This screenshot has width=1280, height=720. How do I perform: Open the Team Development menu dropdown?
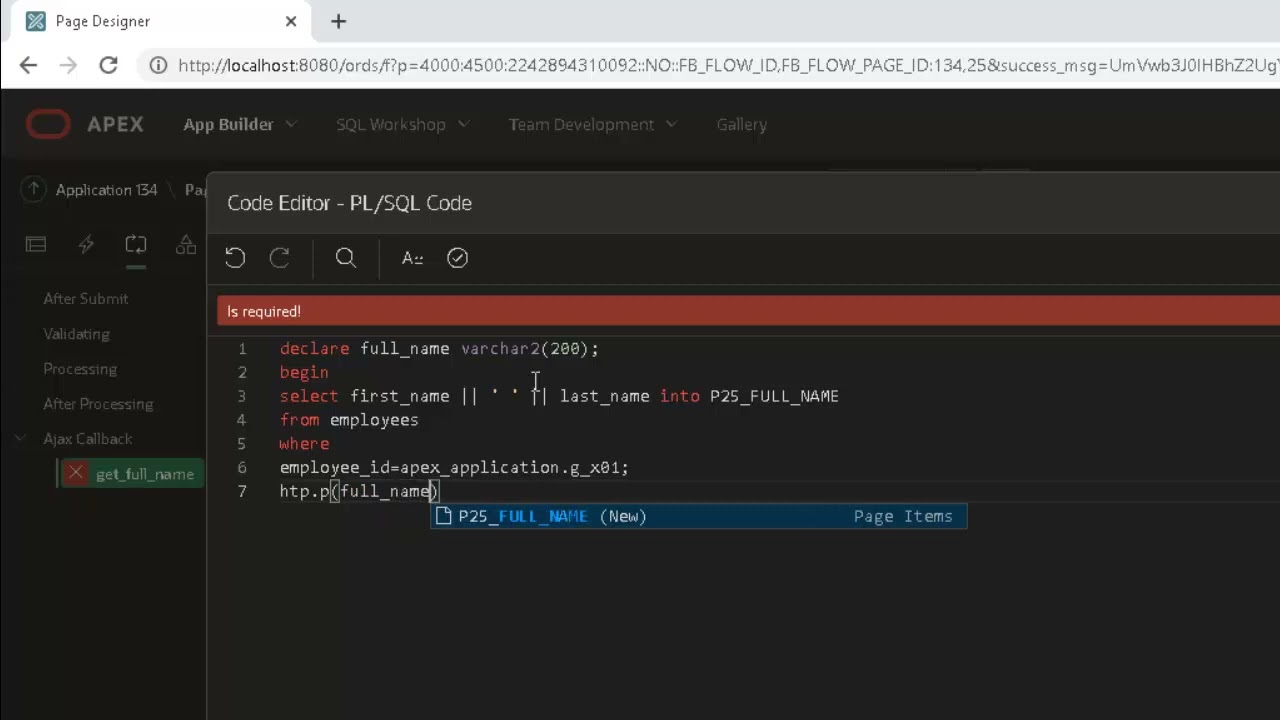[x=592, y=124]
